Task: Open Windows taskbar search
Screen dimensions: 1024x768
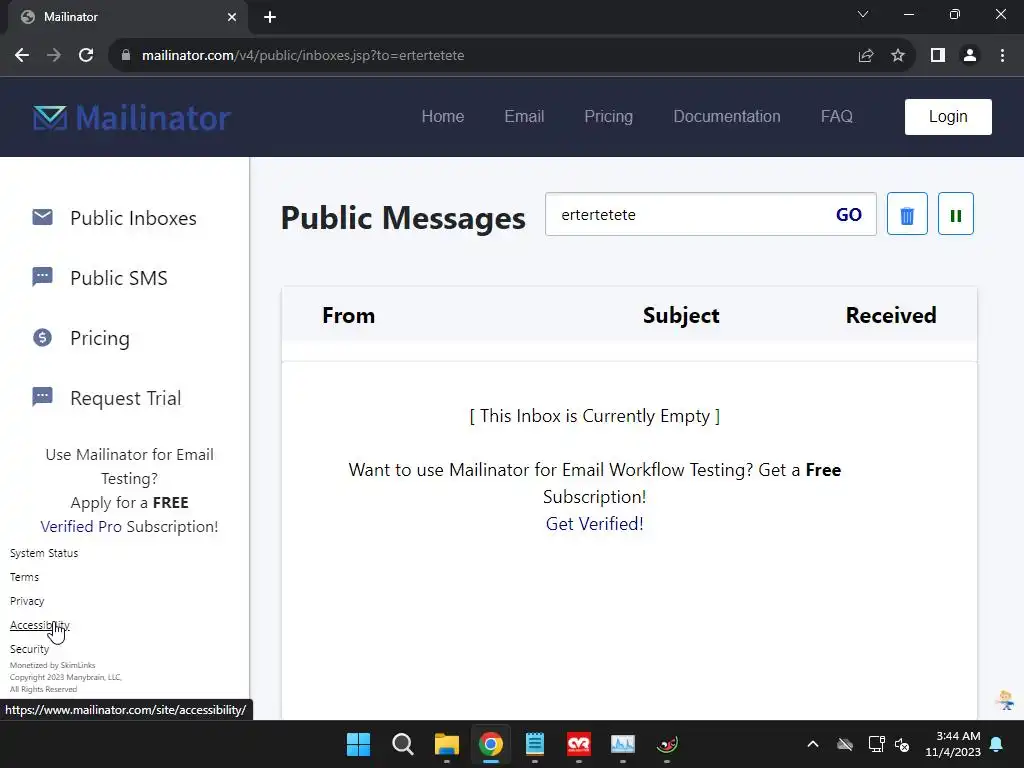Action: 402,744
